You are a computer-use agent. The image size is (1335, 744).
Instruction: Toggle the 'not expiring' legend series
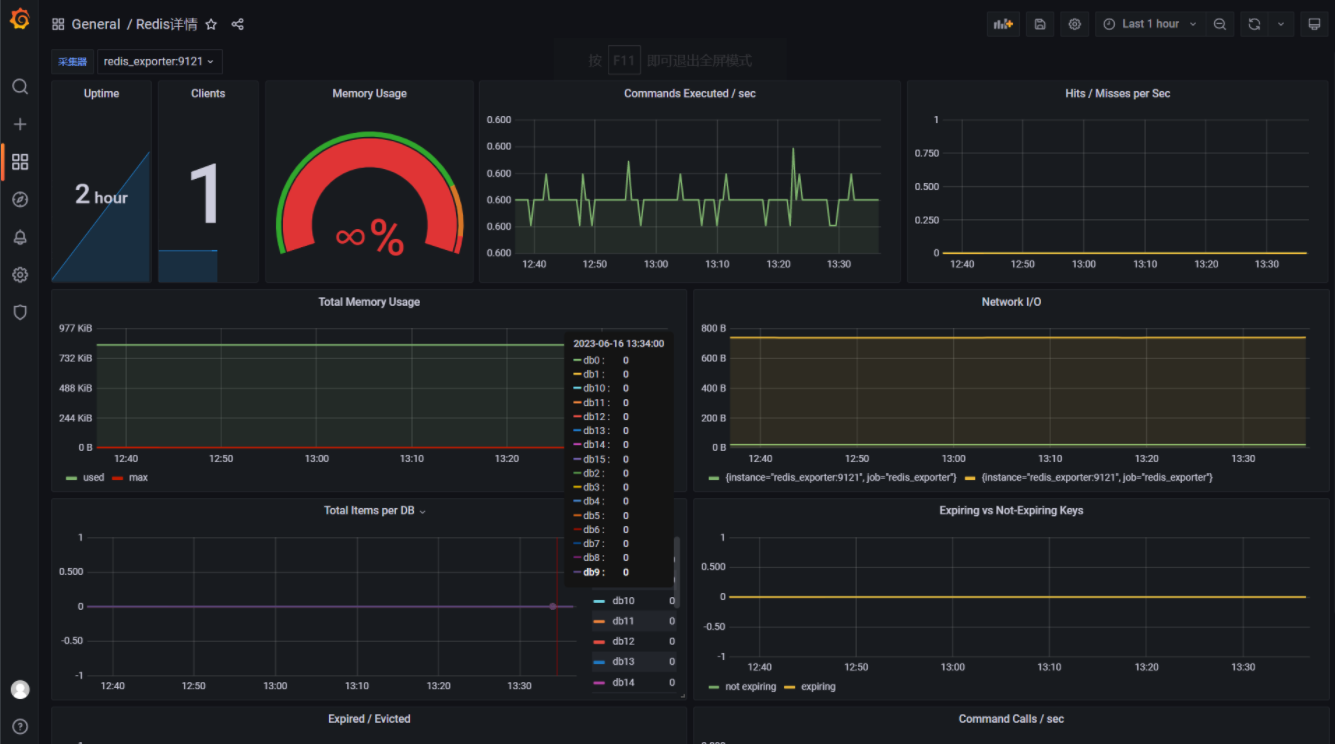[x=750, y=687]
